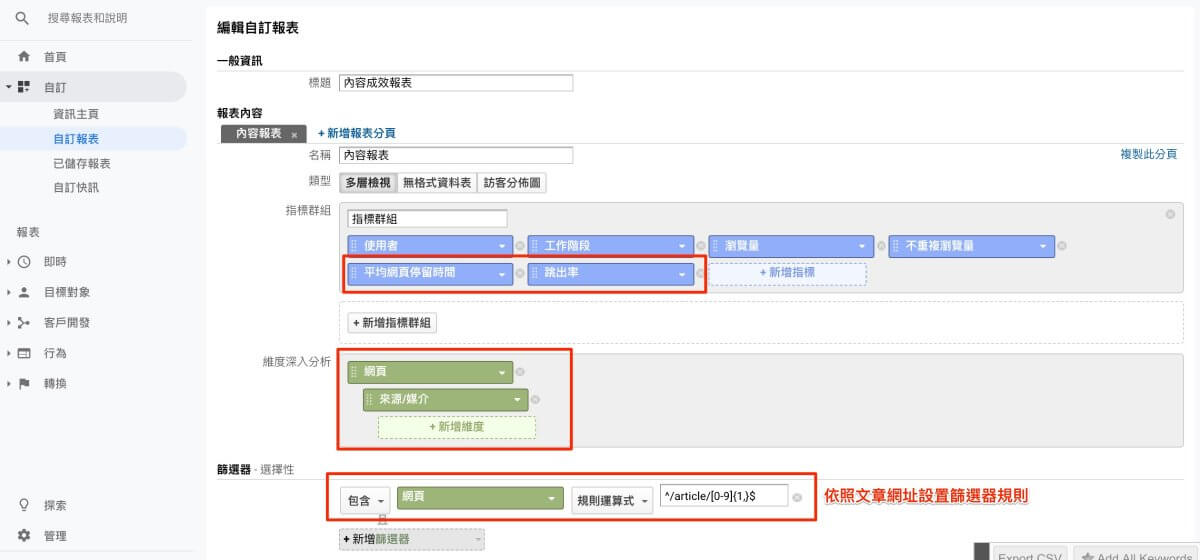This screenshot has height=560, width=1200.
Task: Open the 管理 gear icon
Action: point(24,536)
